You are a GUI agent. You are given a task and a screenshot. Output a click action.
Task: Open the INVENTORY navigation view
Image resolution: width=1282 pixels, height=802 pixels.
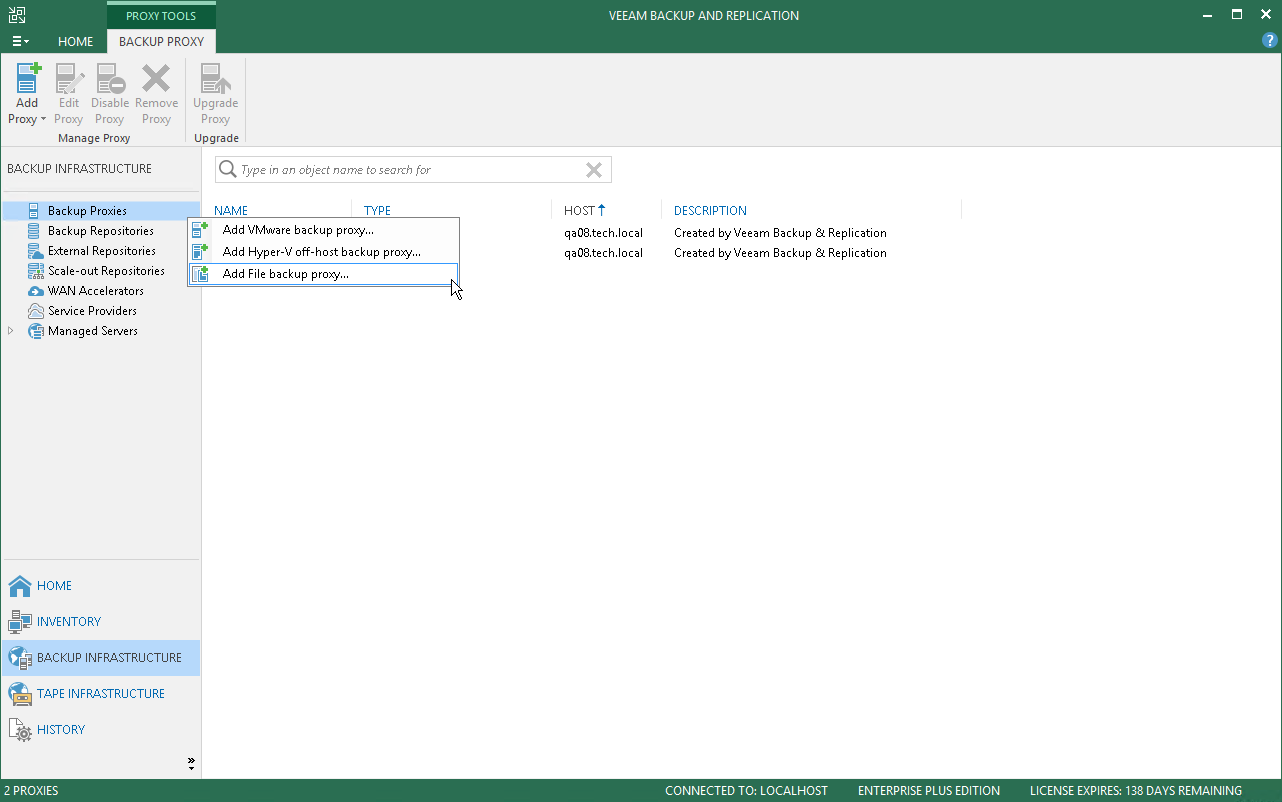click(x=100, y=622)
